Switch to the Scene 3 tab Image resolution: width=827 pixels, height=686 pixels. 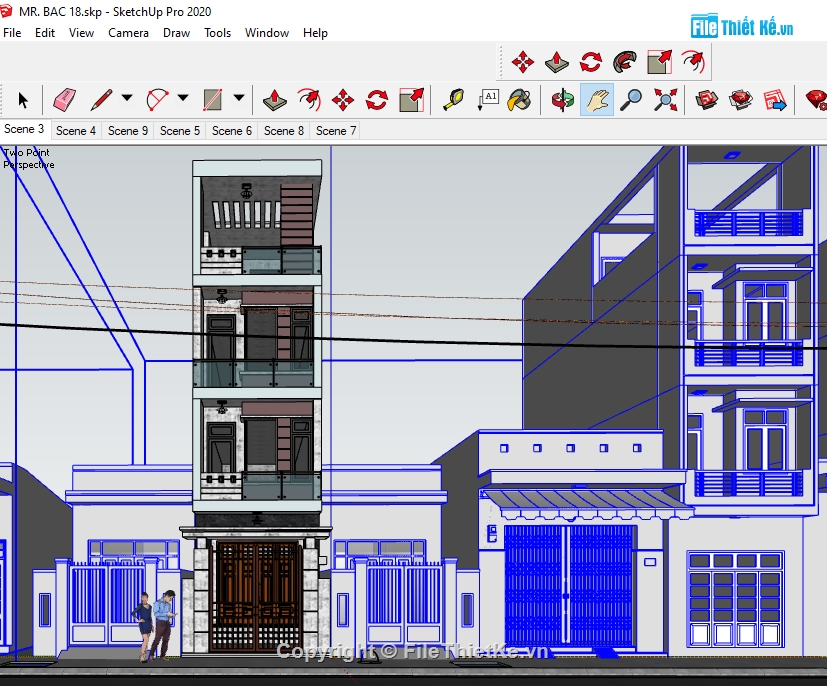coord(24,129)
